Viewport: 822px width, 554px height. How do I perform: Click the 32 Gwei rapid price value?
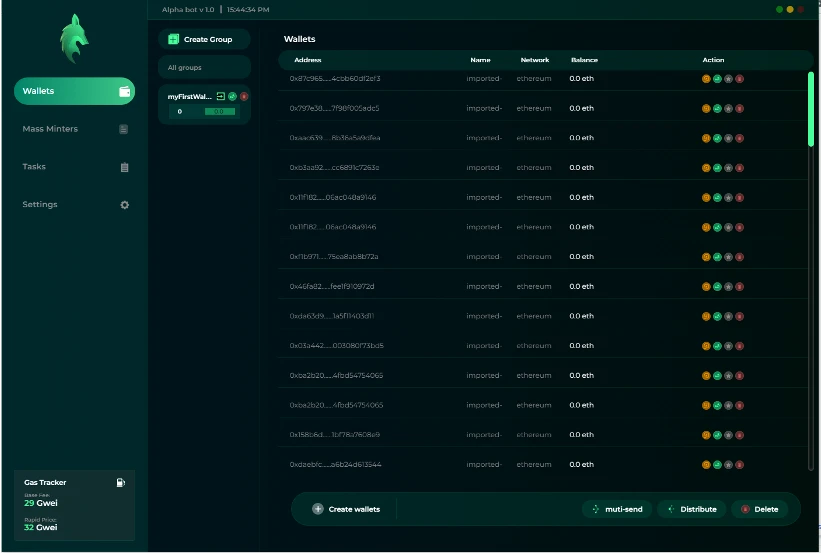[41, 528]
